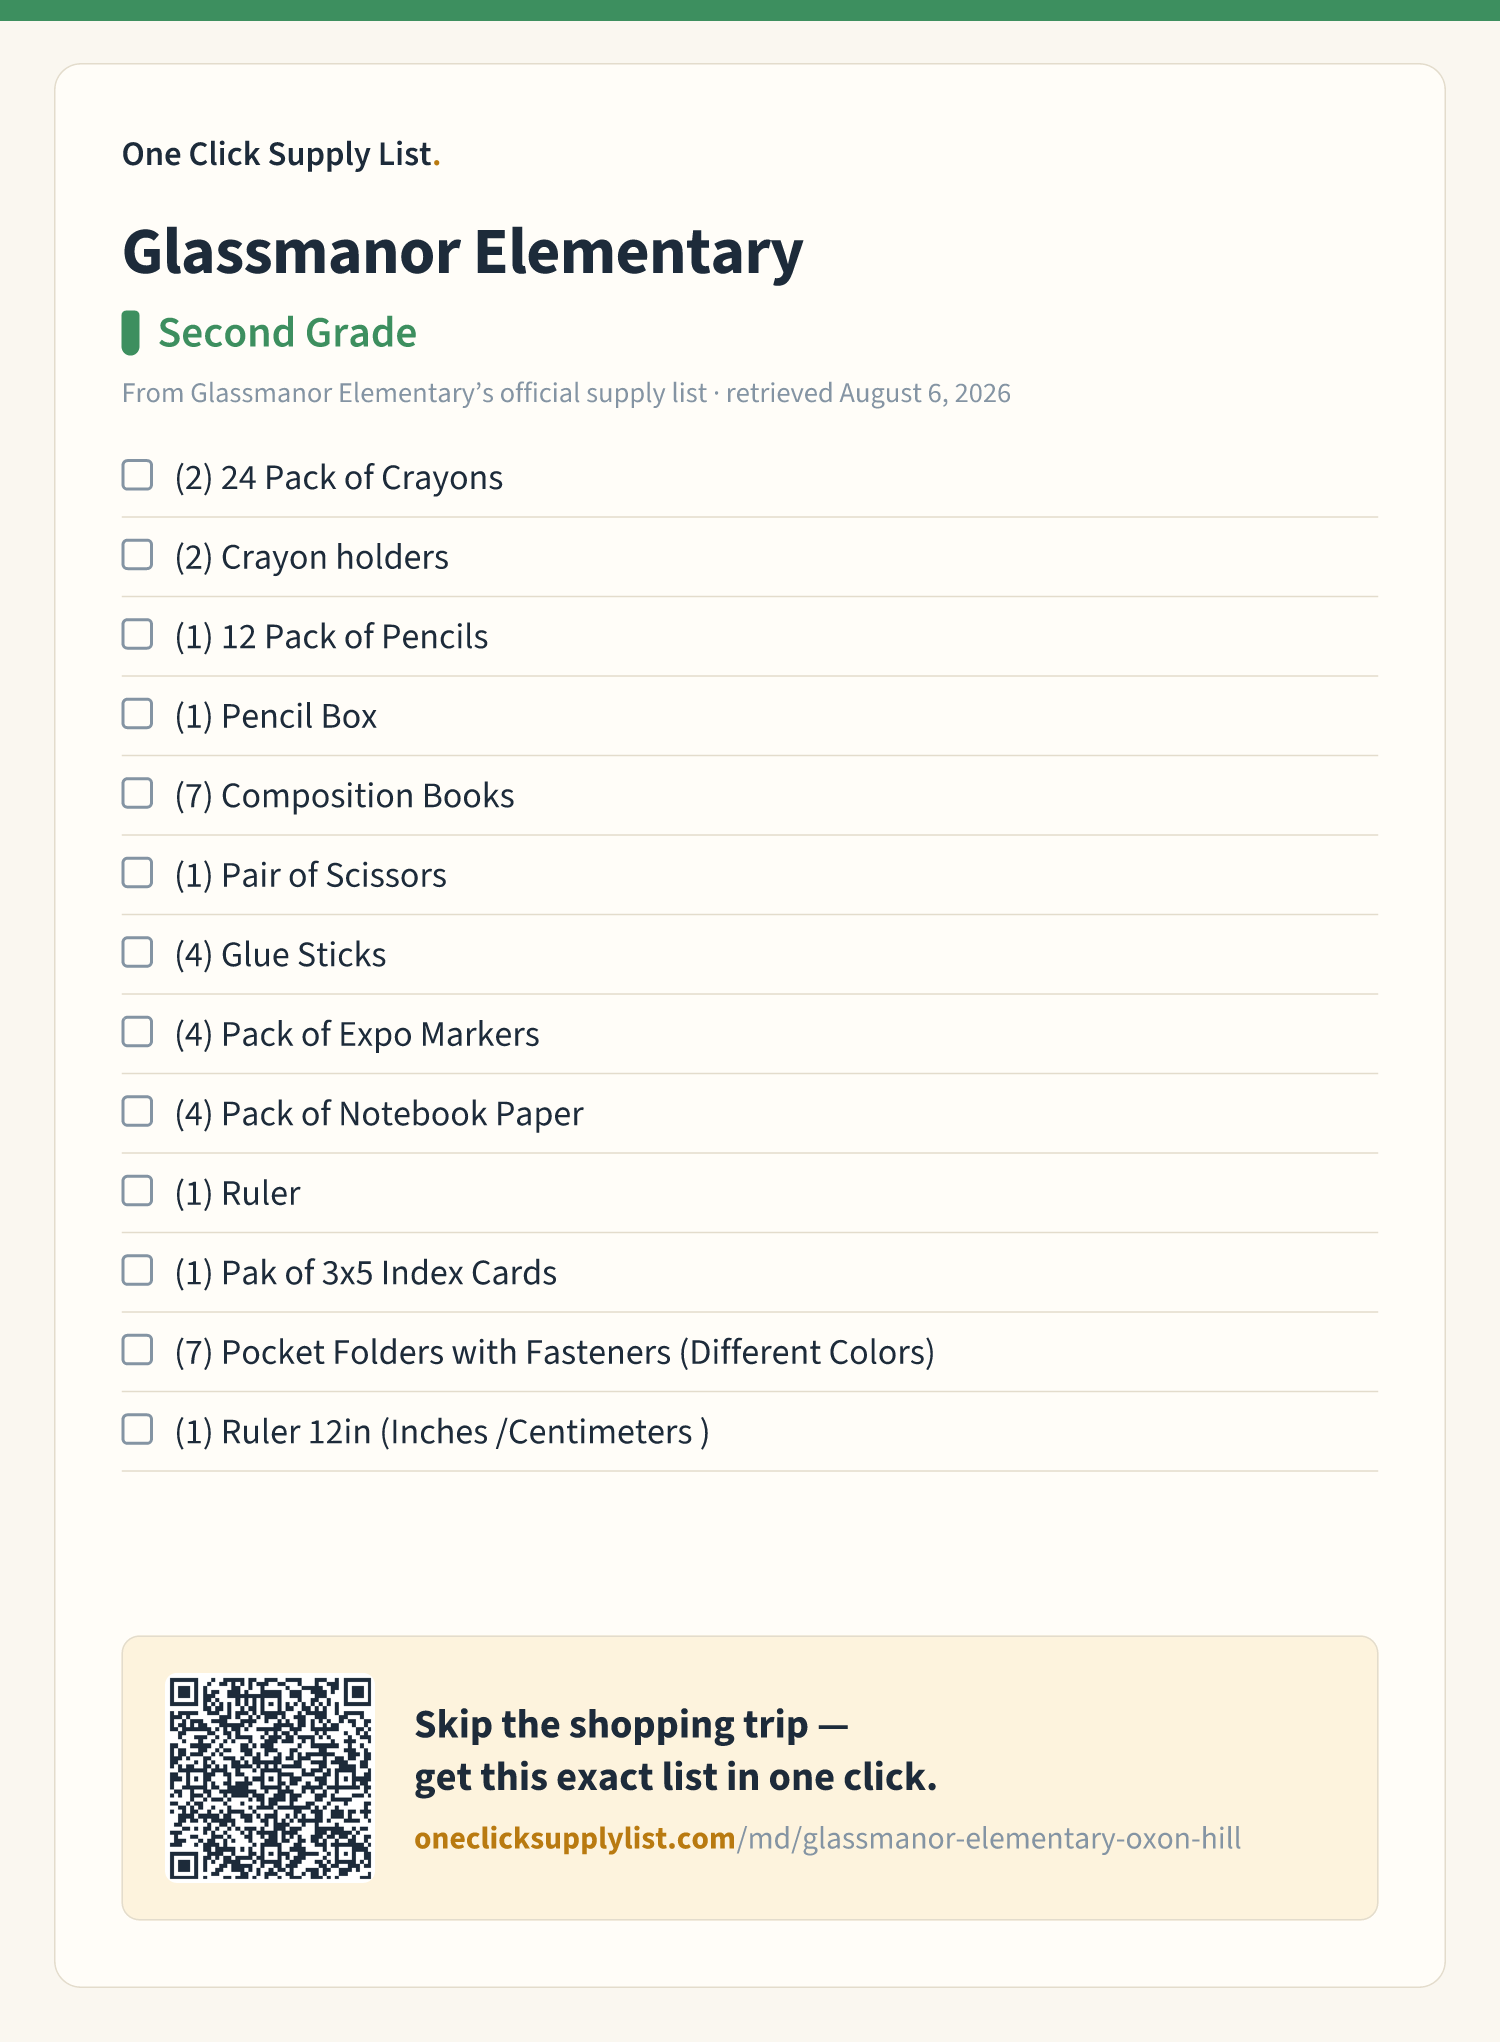Check the Pack of Expo Markers box
The height and width of the screenshot is (2042, 1500).
137,1032
